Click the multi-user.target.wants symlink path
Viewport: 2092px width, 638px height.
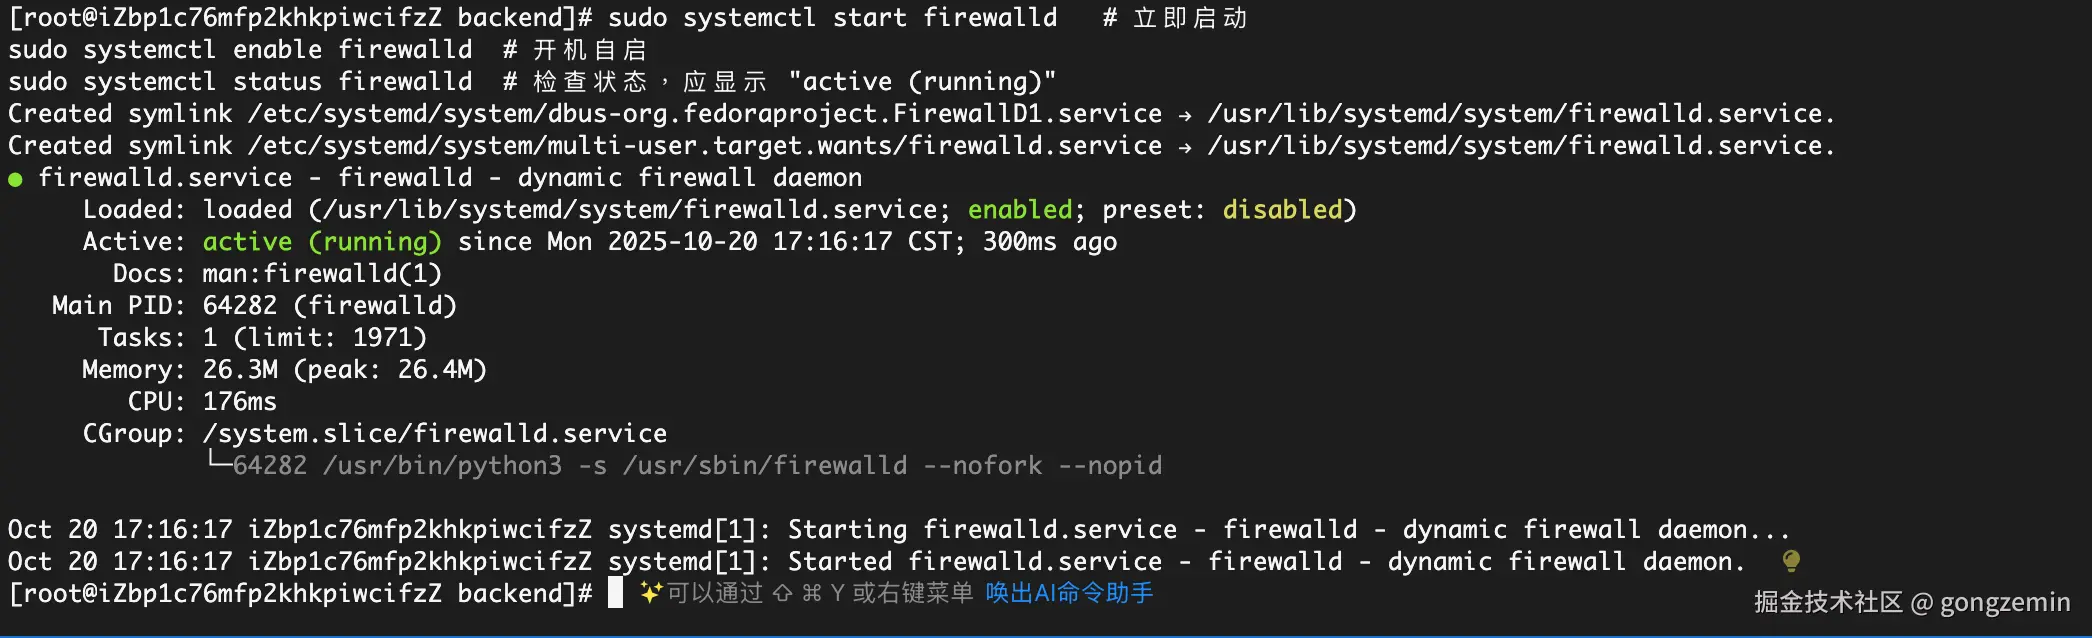[705, 146]
